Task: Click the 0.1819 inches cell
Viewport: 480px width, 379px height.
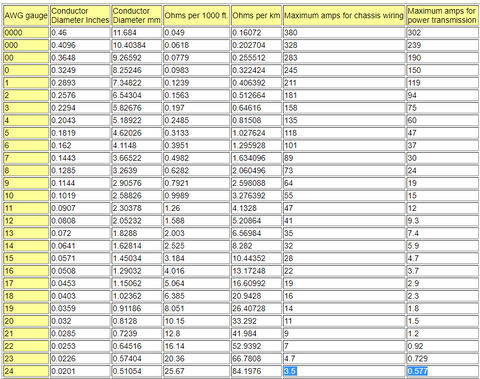Action: pos(80,133)
